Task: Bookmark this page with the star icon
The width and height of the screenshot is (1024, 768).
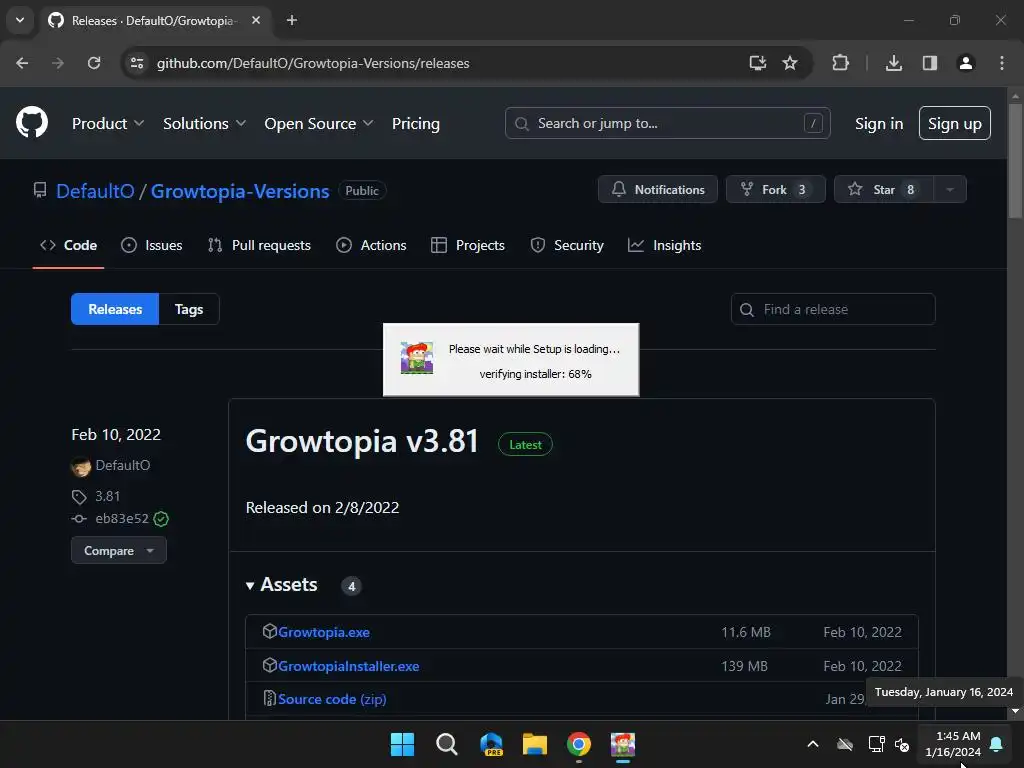Action: click(790, 63)
